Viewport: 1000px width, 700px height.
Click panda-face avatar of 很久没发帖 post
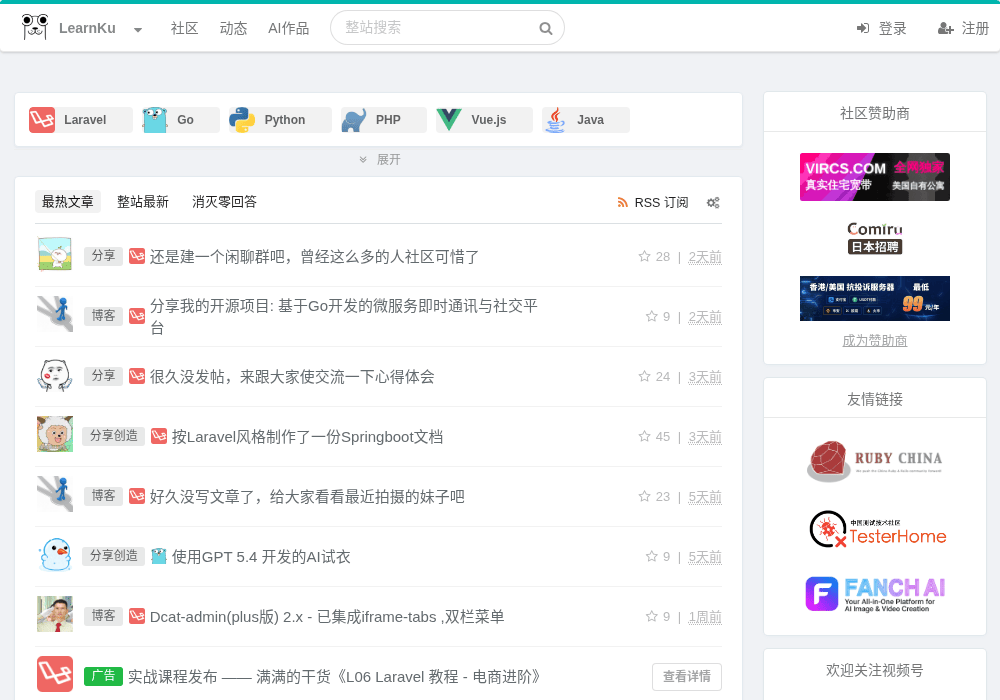tap(55, 374)
